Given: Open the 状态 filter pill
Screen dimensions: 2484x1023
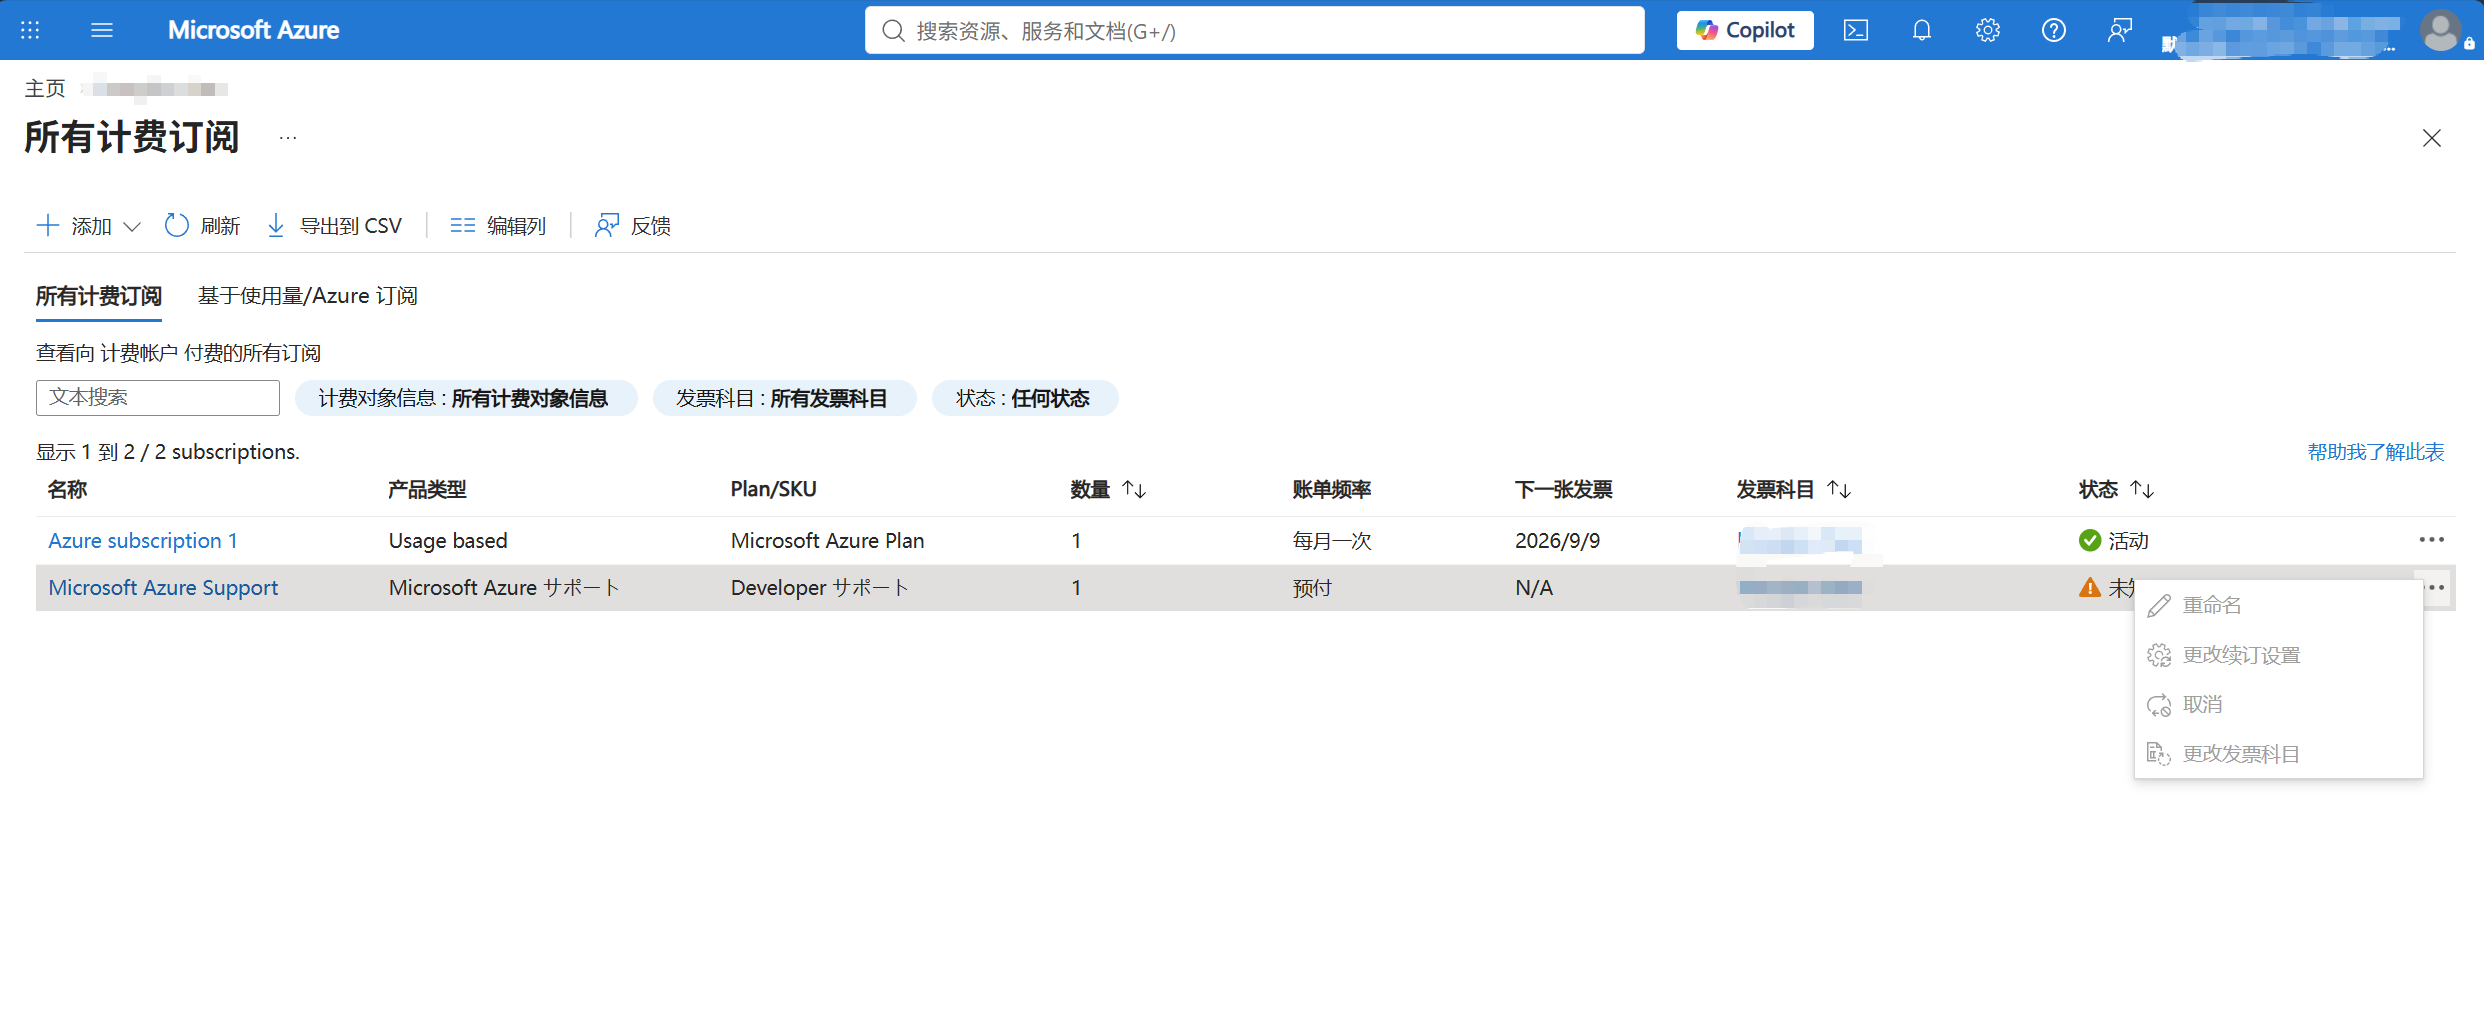Looking at the screenshot, I should tap(1025, 398).
